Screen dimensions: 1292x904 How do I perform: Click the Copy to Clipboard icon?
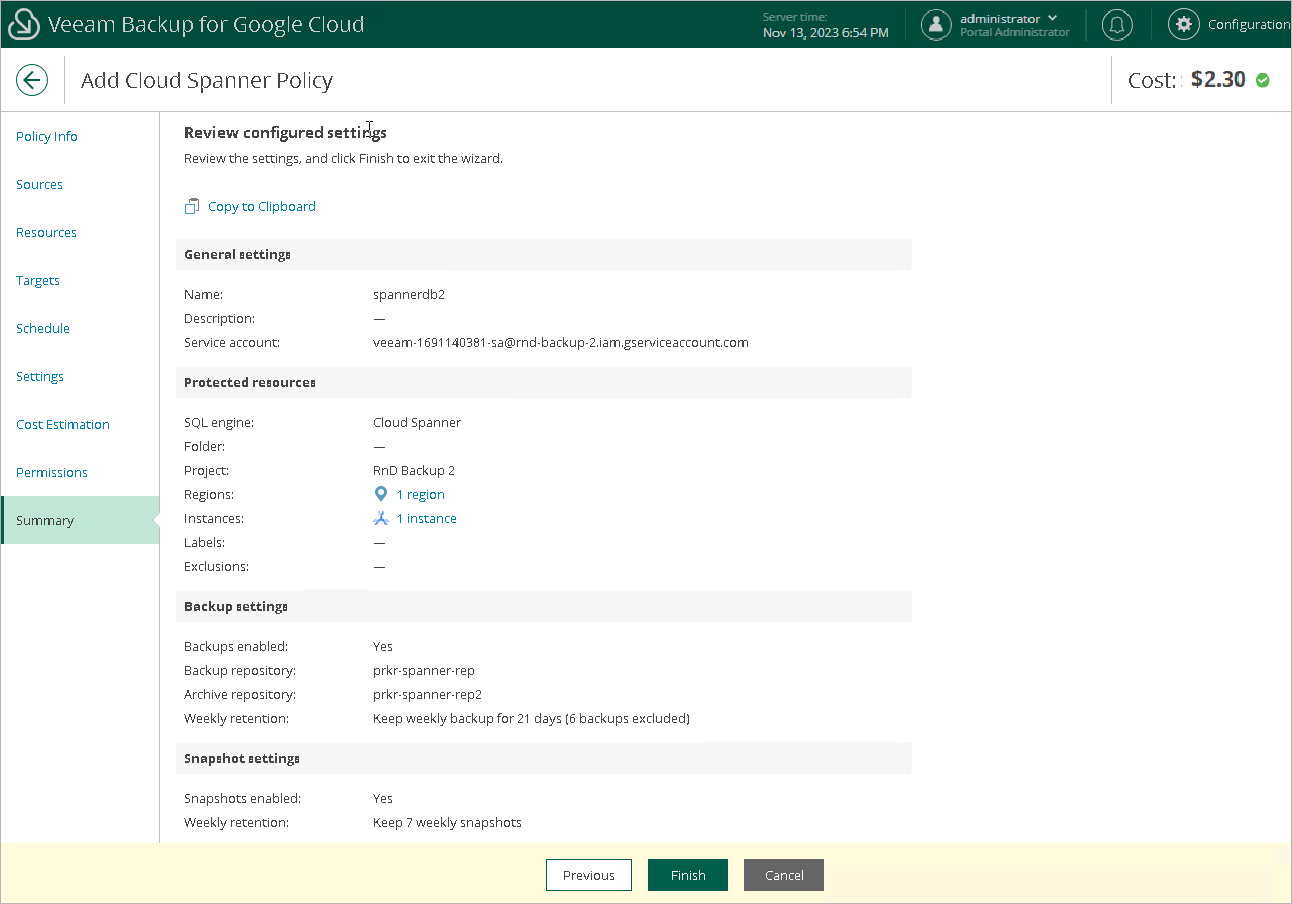click(x=192, y=207)
